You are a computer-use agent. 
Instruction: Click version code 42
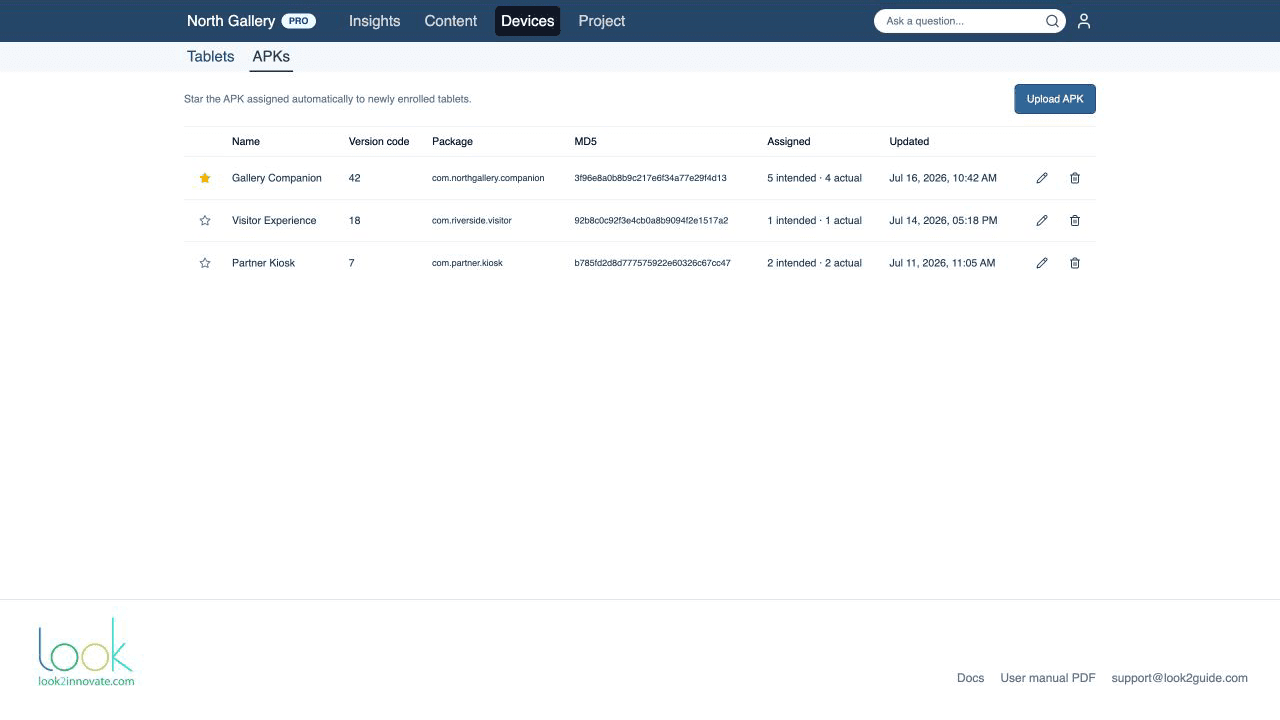[354, 178]
